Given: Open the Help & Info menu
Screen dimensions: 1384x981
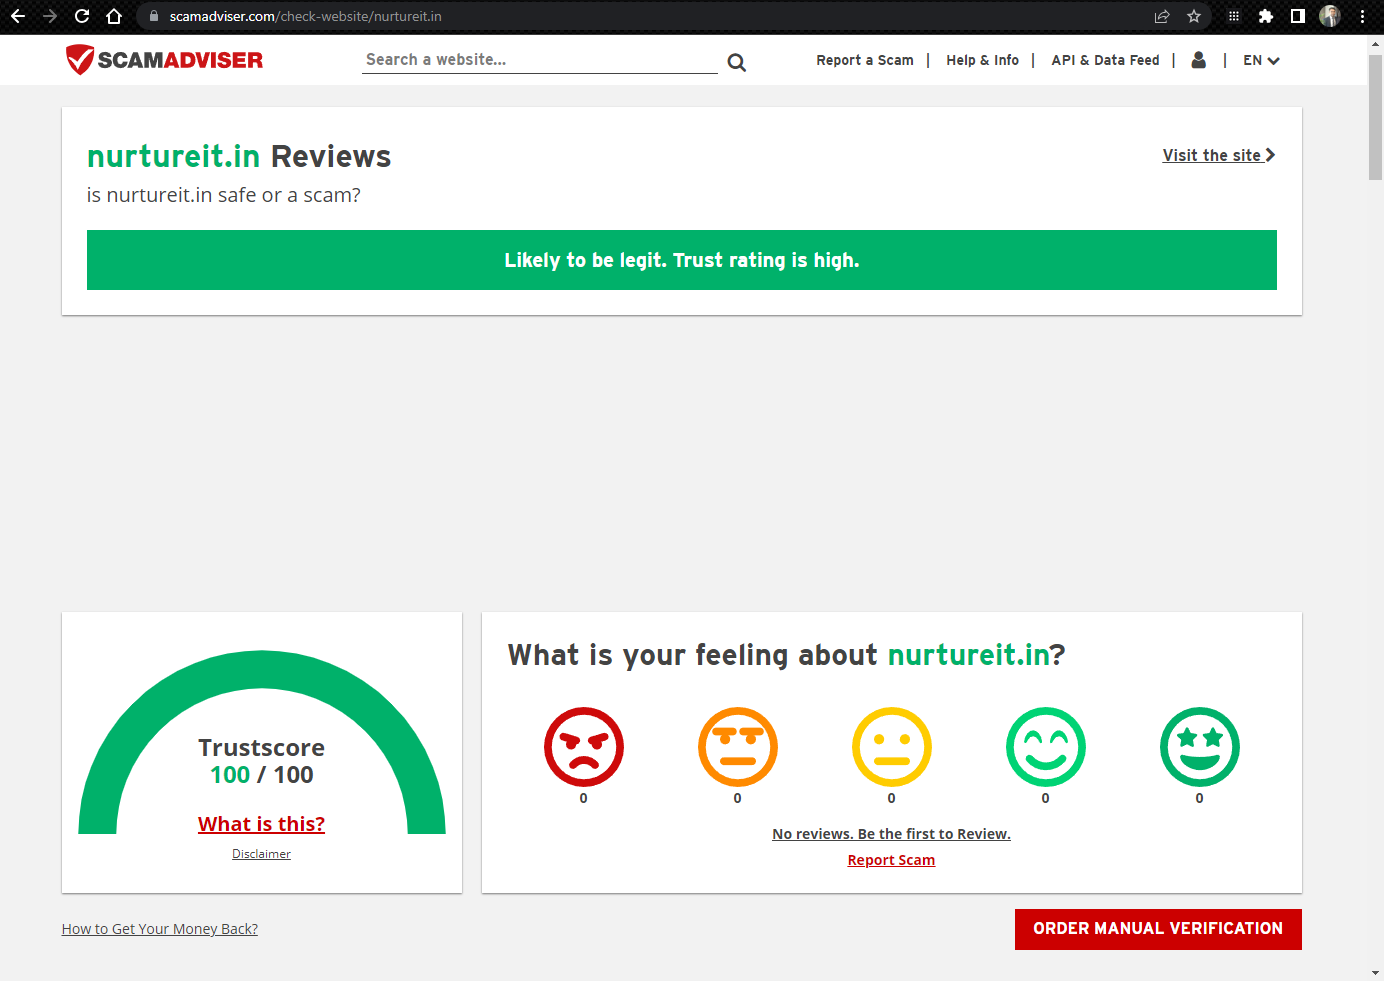Looking at the screenshot, I should [x=982, y=60].
